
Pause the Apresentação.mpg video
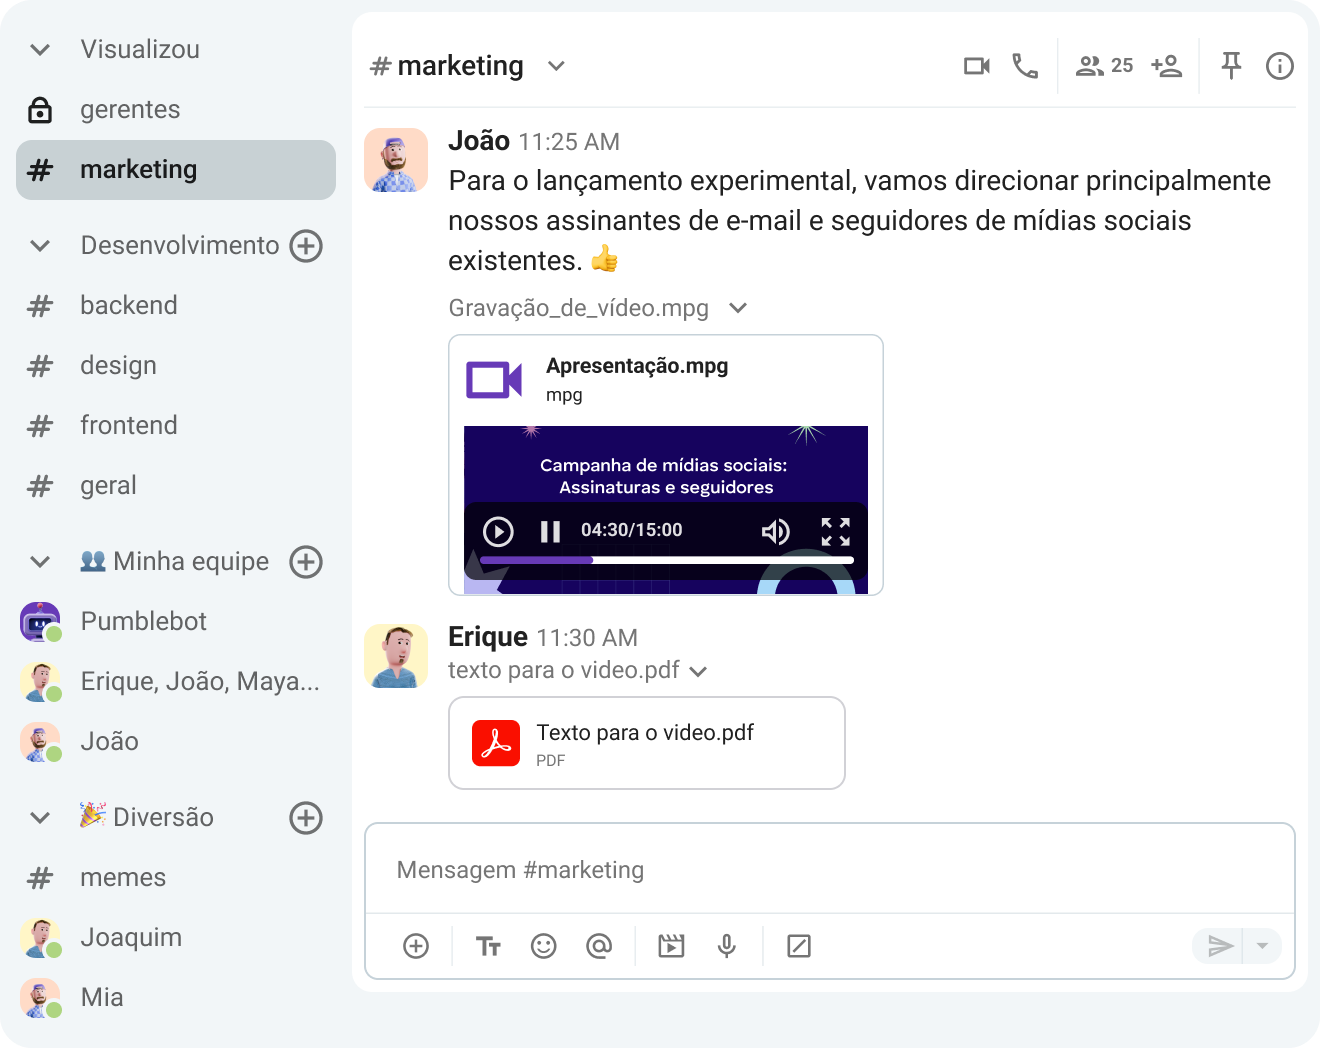tap(548, 531)
